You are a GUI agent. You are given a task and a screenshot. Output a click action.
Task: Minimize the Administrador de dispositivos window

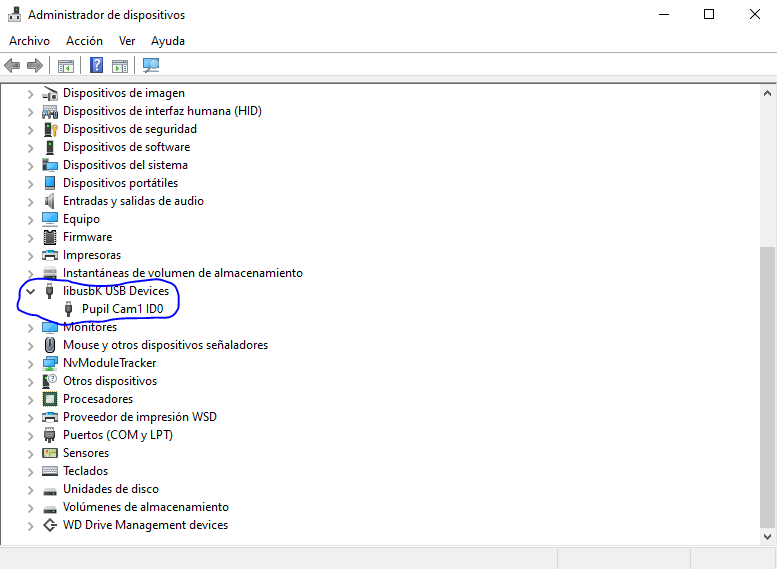pos(664,14)
